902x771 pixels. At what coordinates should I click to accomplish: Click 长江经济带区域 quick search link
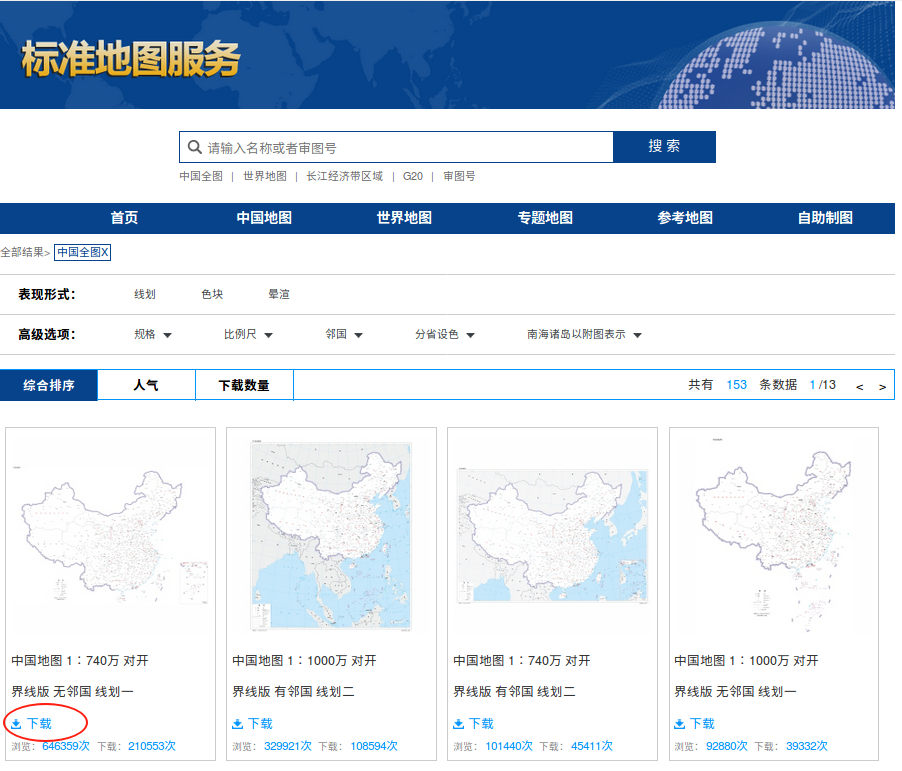coord(344,176)
